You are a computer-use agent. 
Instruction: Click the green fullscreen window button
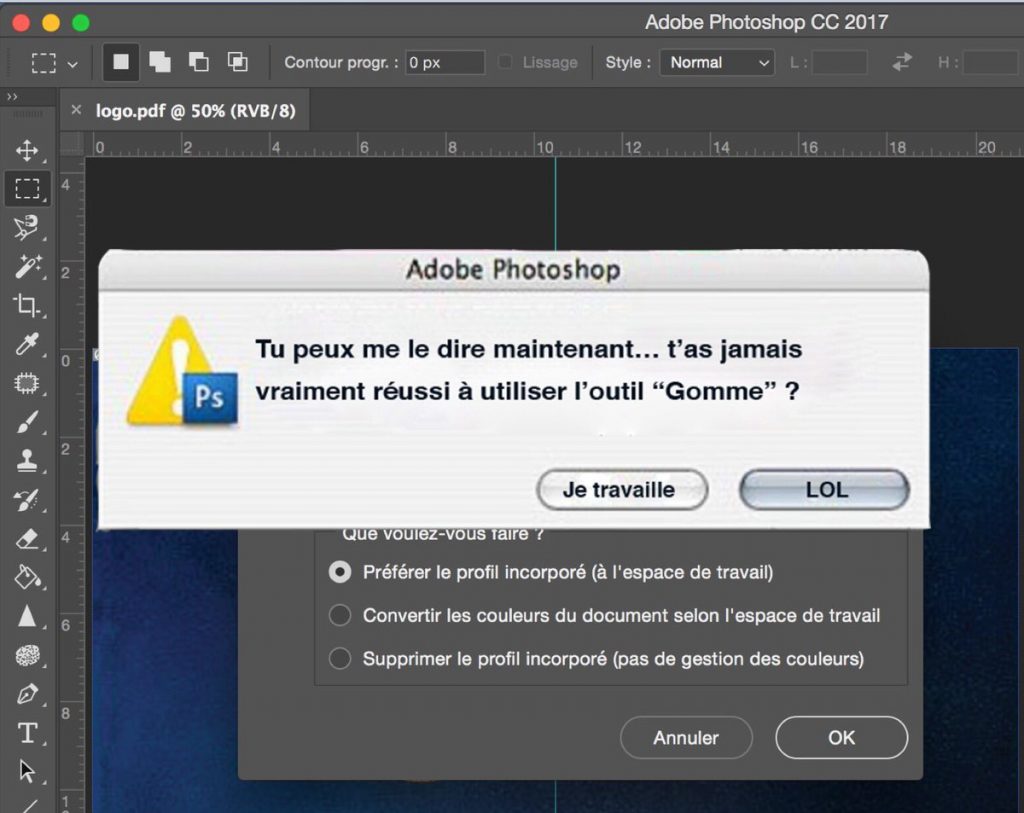click(81, 23)
